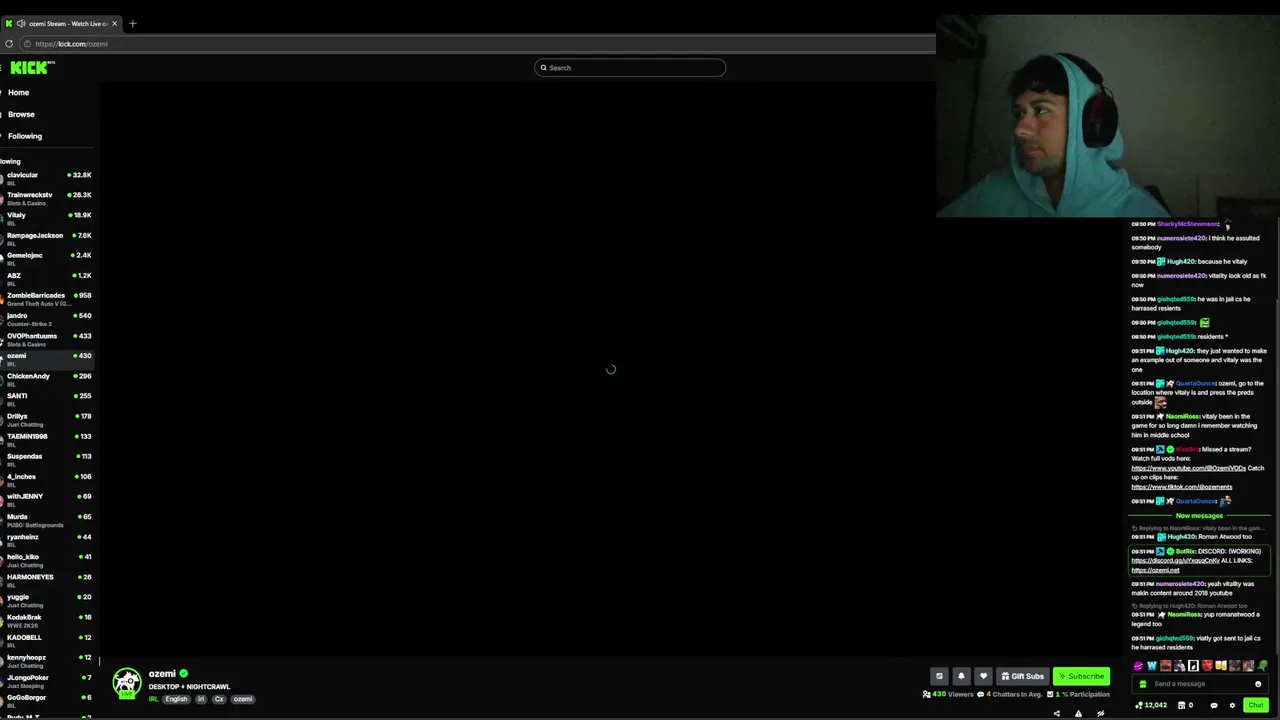
Task: Mute the tab via its speaker icon
Action: click(21, 23)
